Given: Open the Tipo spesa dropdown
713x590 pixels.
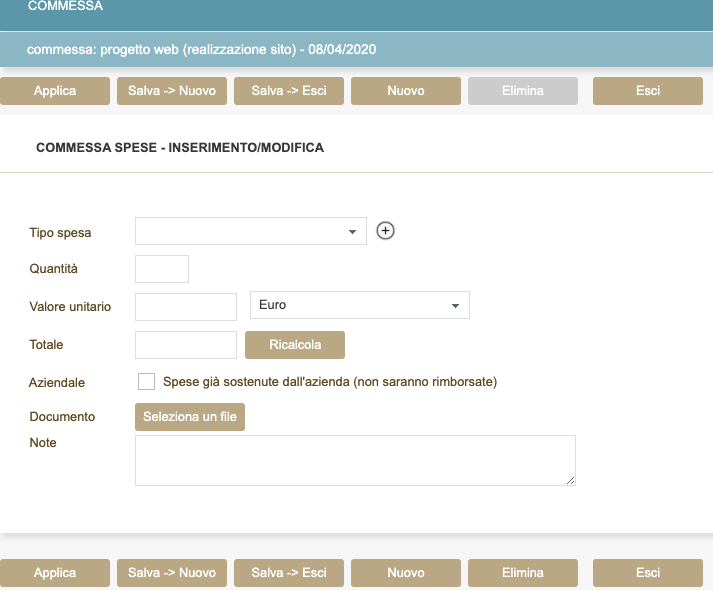Looking at the screenshot, I should [x=251, y=232].
